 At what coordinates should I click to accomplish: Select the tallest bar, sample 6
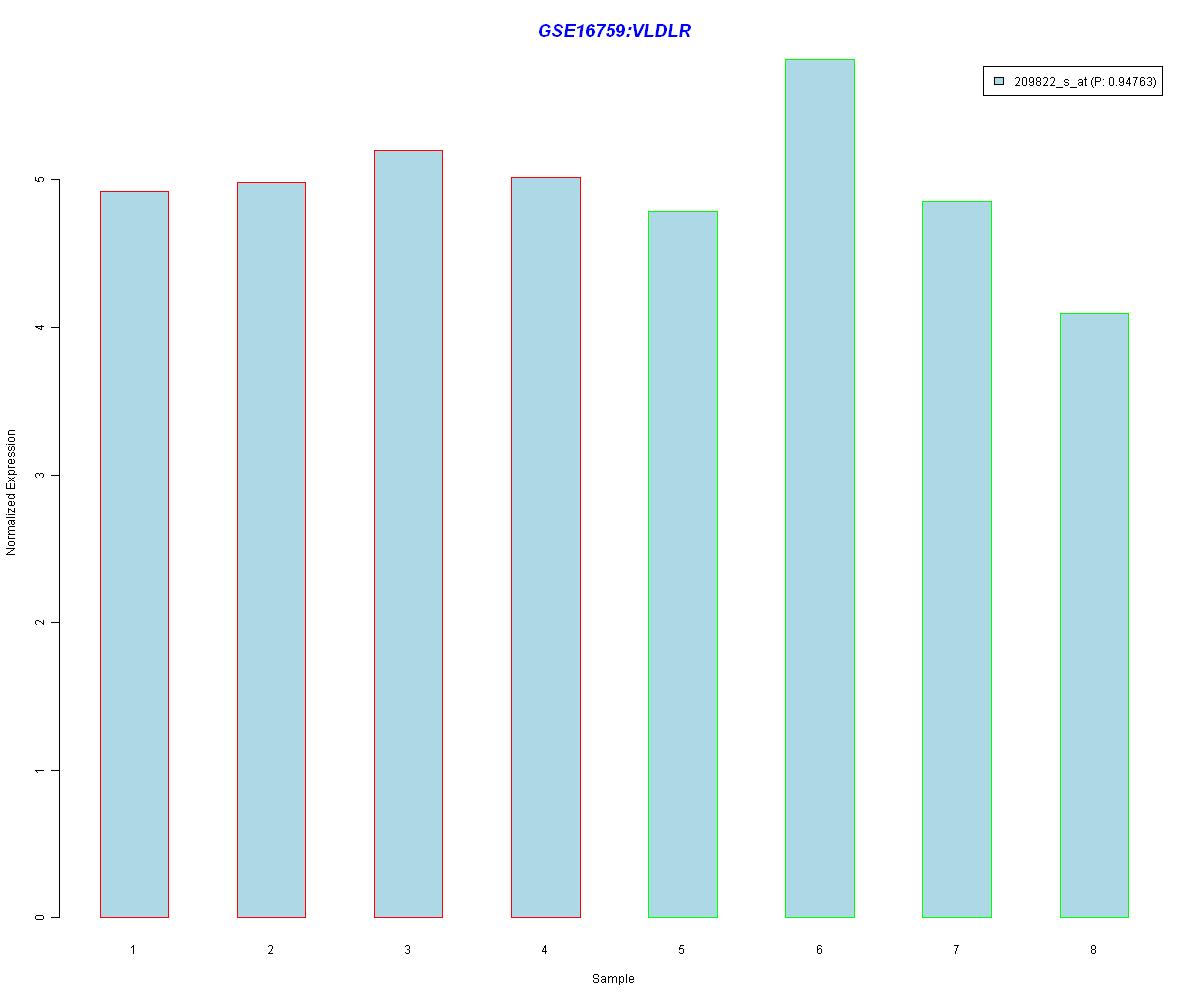(x=820, y=488)
